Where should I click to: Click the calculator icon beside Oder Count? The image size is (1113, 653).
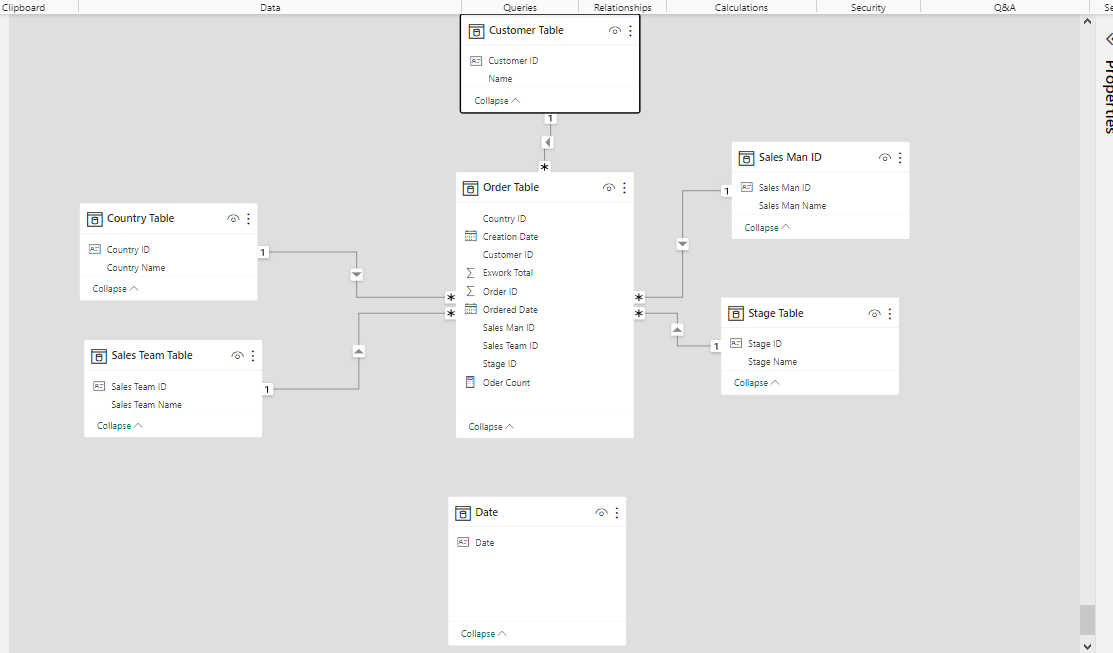coord(470,382)
